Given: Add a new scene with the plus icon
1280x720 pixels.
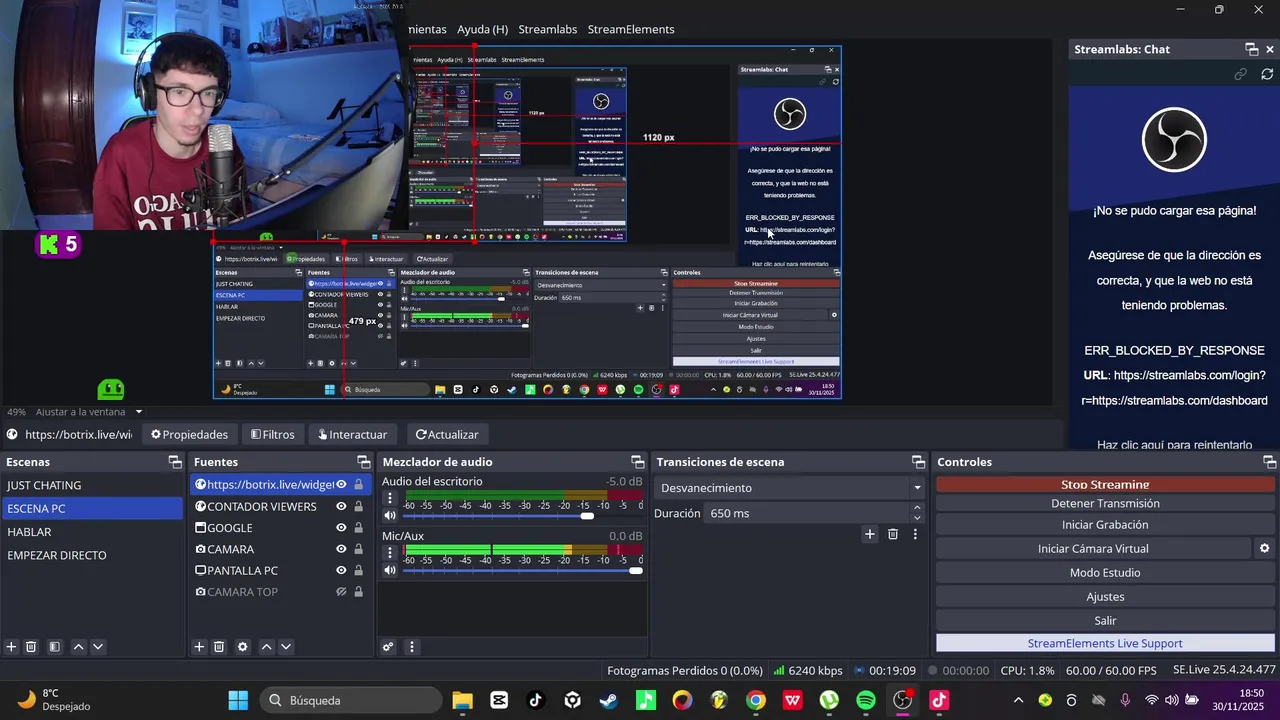Looking at the screenshot, I should click(11, 647).
